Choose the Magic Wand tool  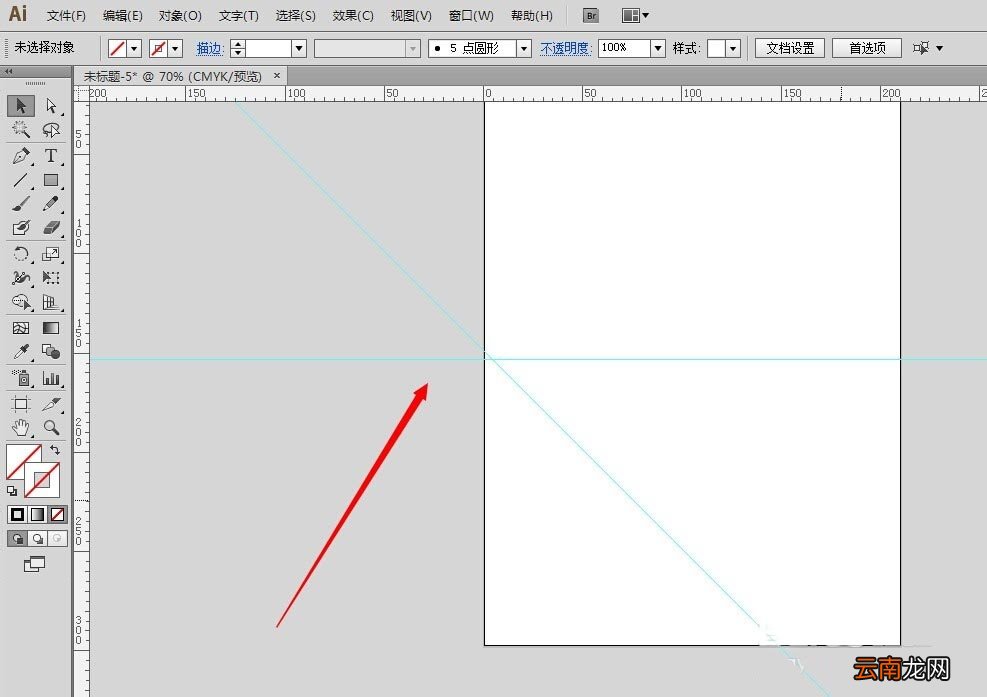pyautogui.click(x=21, y=130)
